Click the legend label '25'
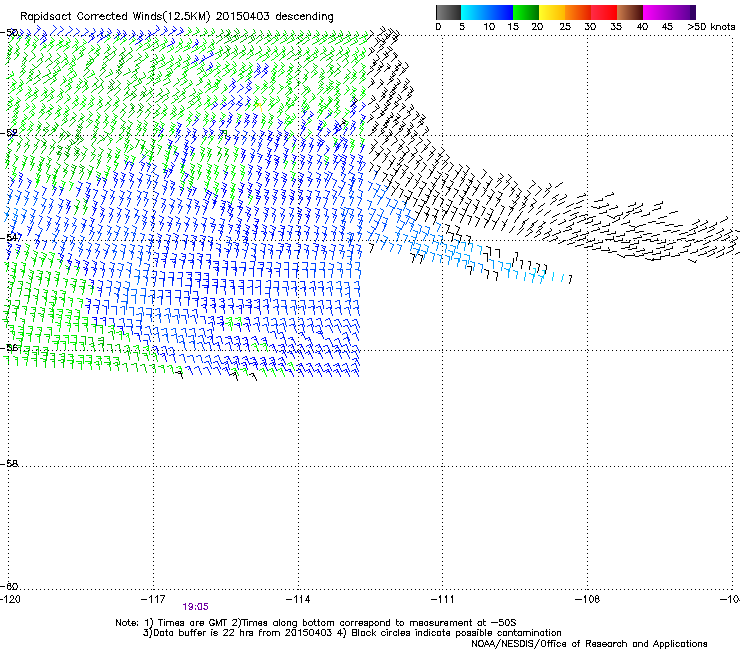 click(x=565, y=26)
